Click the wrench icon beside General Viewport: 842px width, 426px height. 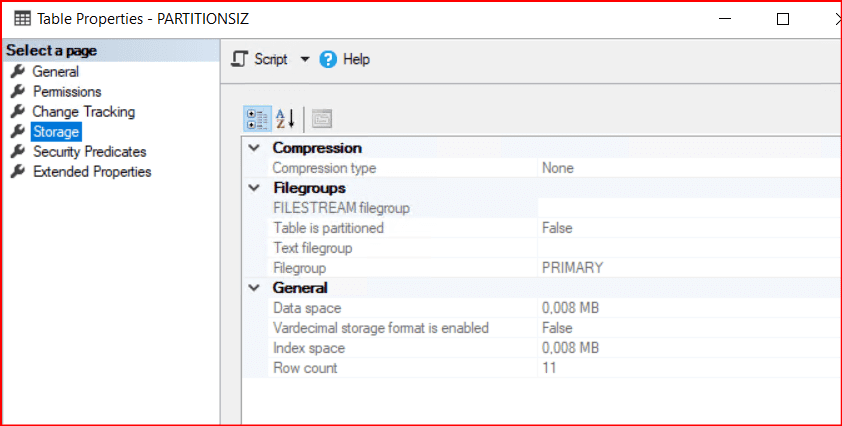point(17,72)
